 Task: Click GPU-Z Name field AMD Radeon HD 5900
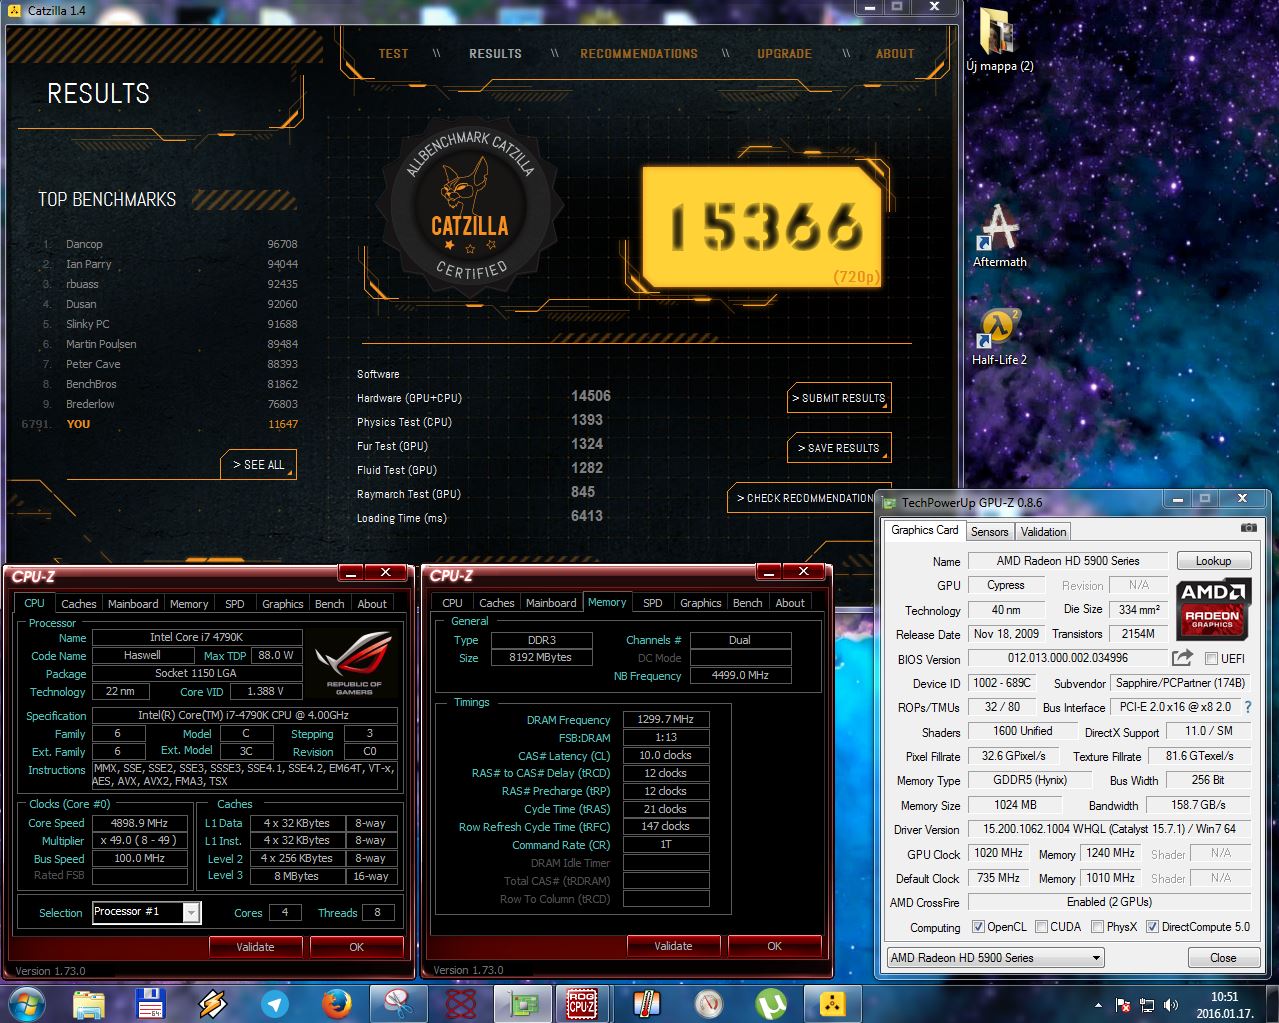(1068, 561)
